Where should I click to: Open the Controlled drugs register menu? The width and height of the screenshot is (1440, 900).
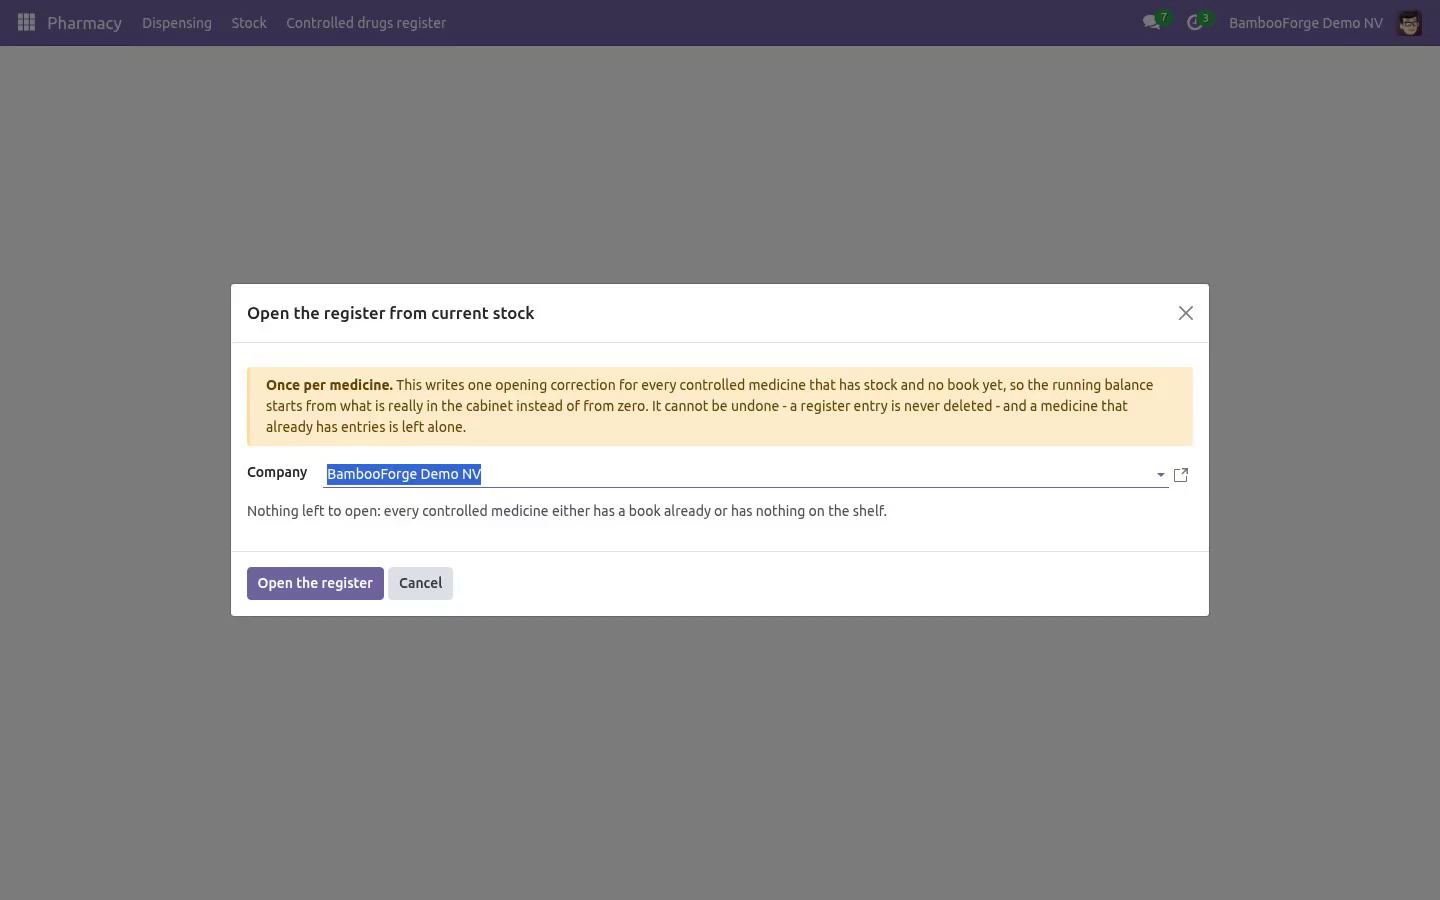[366, 23]
